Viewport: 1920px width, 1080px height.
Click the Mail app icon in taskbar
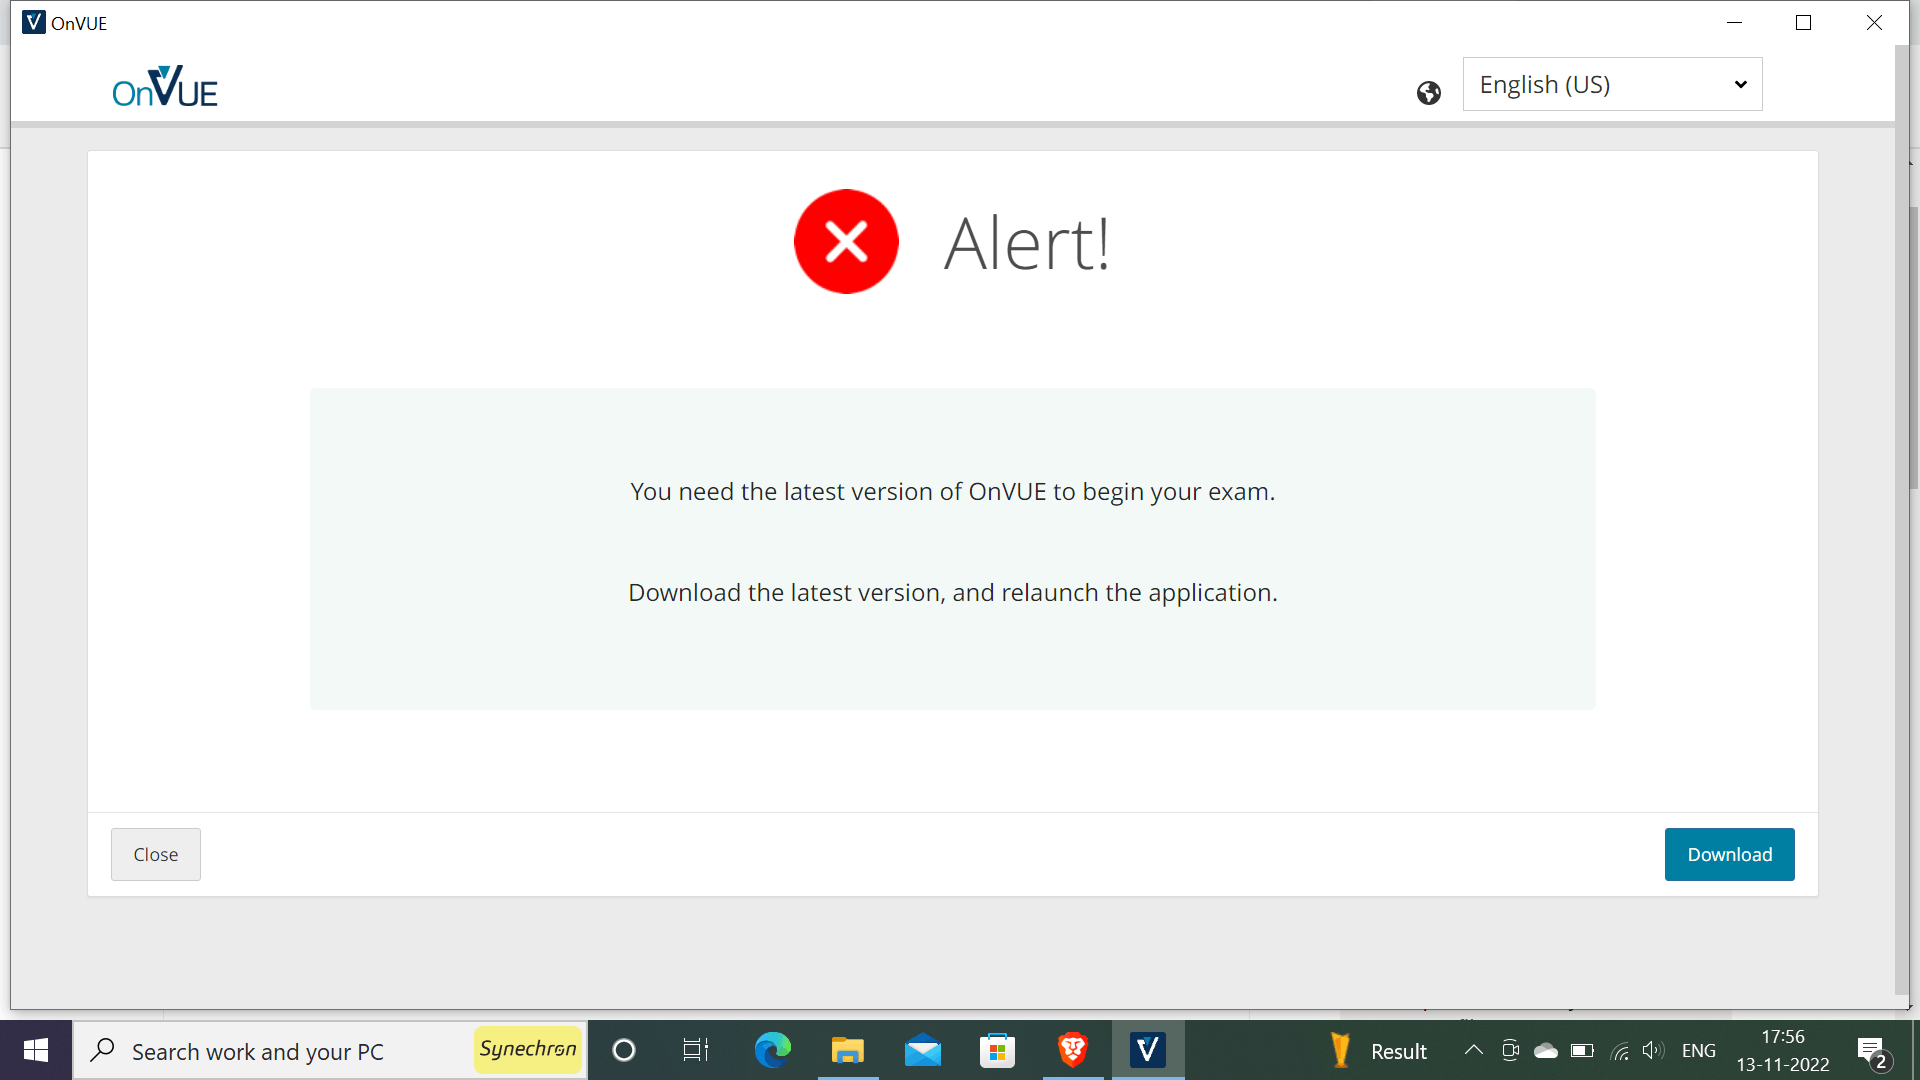[922, 1050]
